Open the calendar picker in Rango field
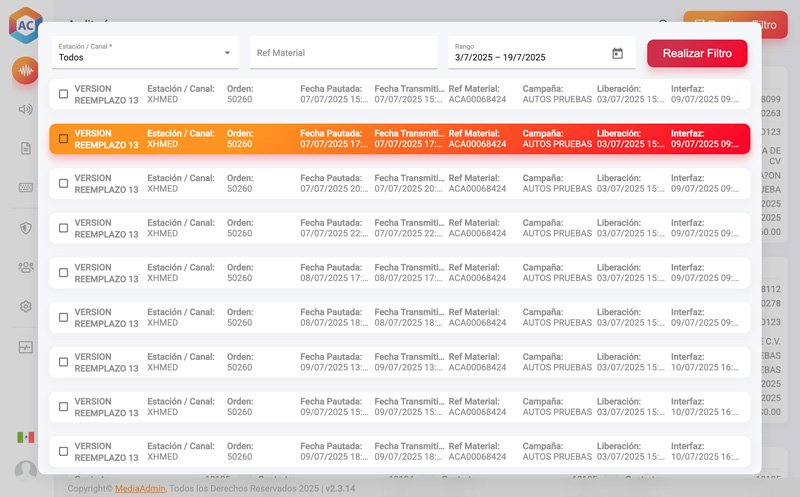This screenshot has height=497, width=800. 617,54
